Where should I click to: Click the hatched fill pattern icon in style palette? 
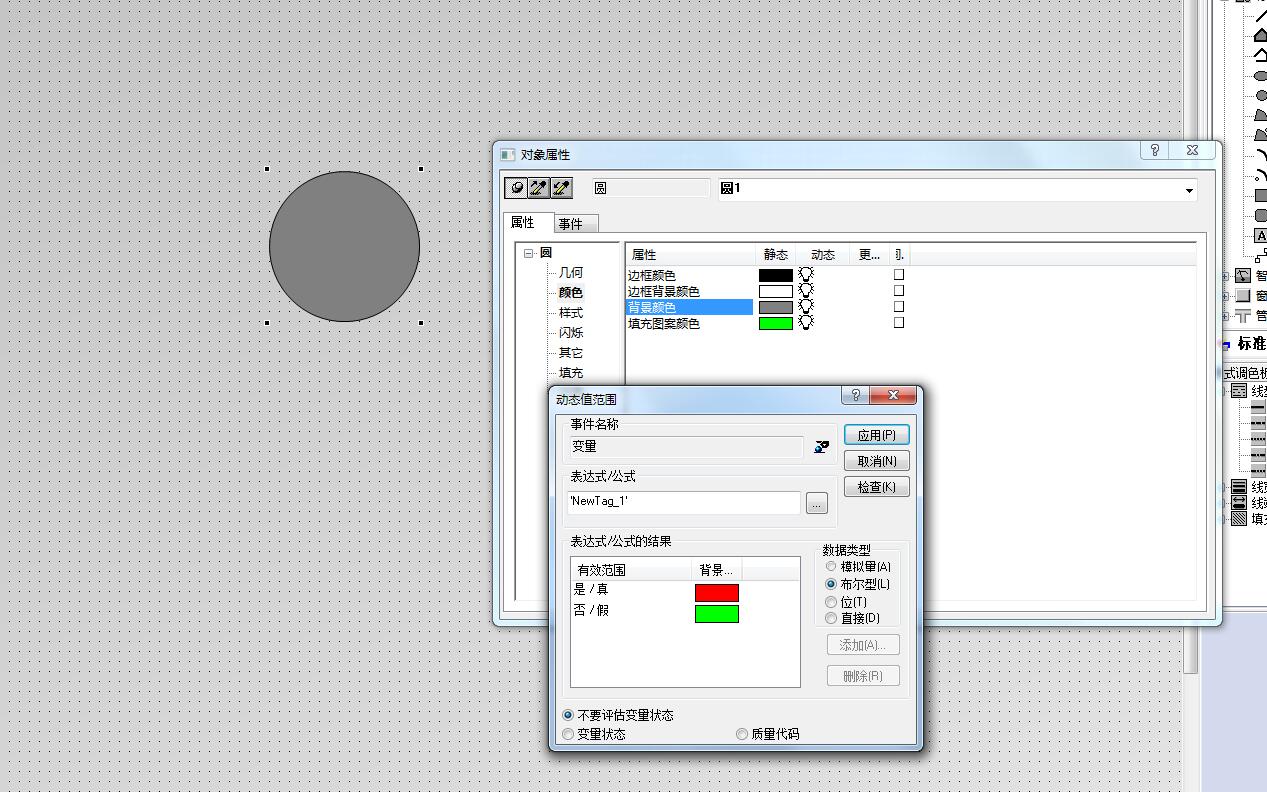click(1239, 519)
